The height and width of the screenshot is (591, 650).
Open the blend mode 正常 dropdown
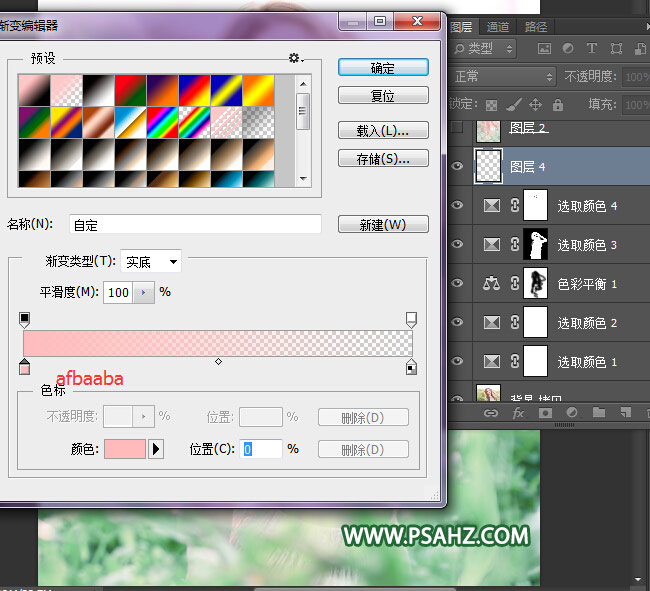504,76
